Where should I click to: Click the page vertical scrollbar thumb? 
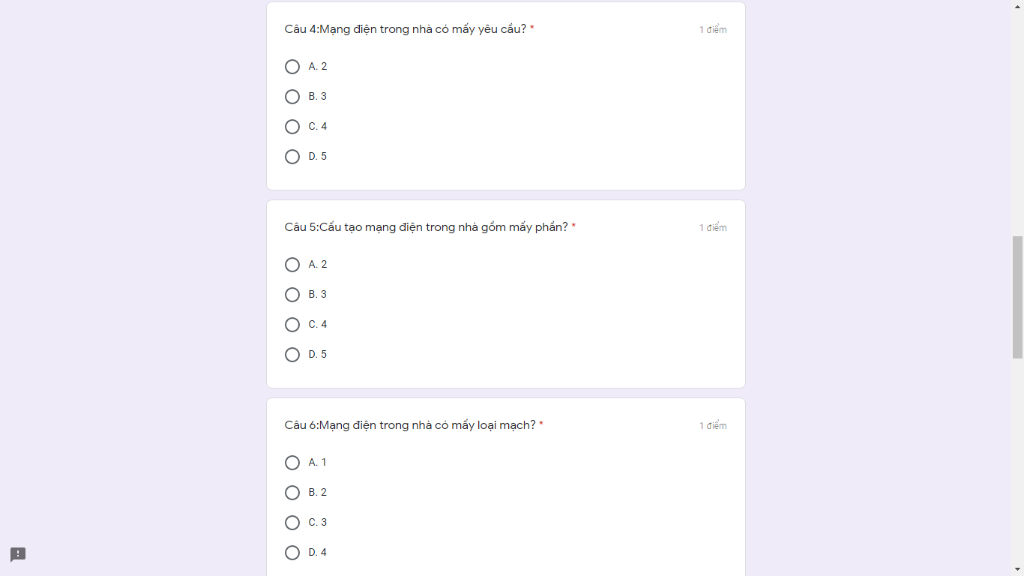coord(1017,297)
